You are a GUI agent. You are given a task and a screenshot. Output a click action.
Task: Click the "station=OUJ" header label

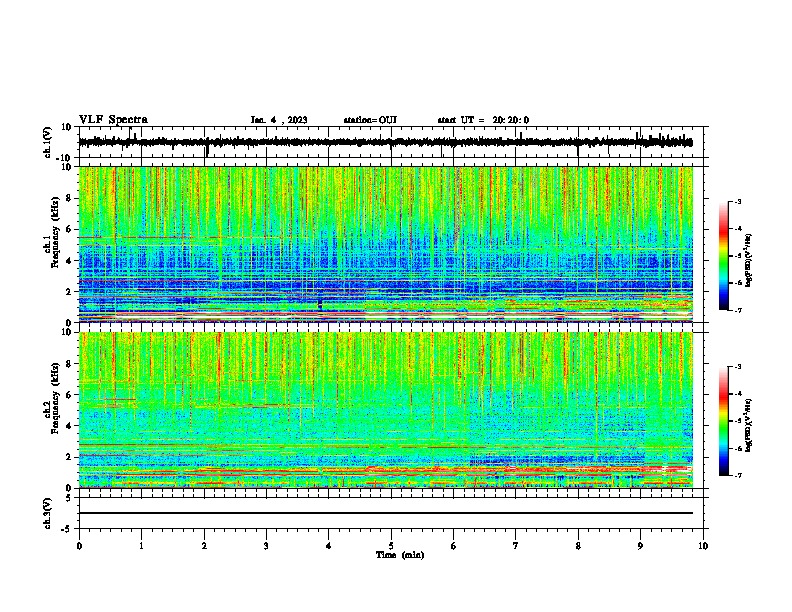coord(370,120)
